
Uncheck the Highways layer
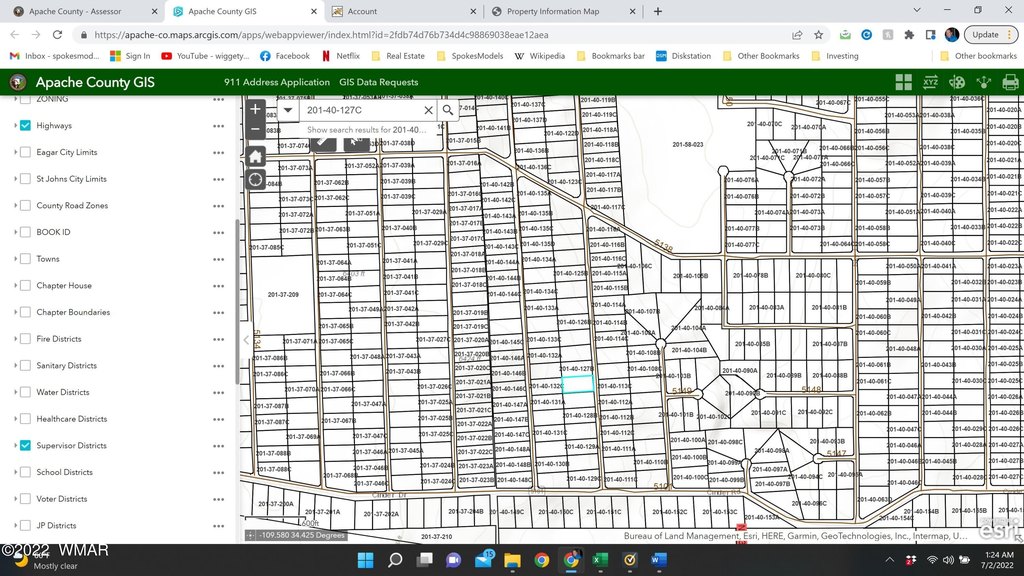click(26, 126)
